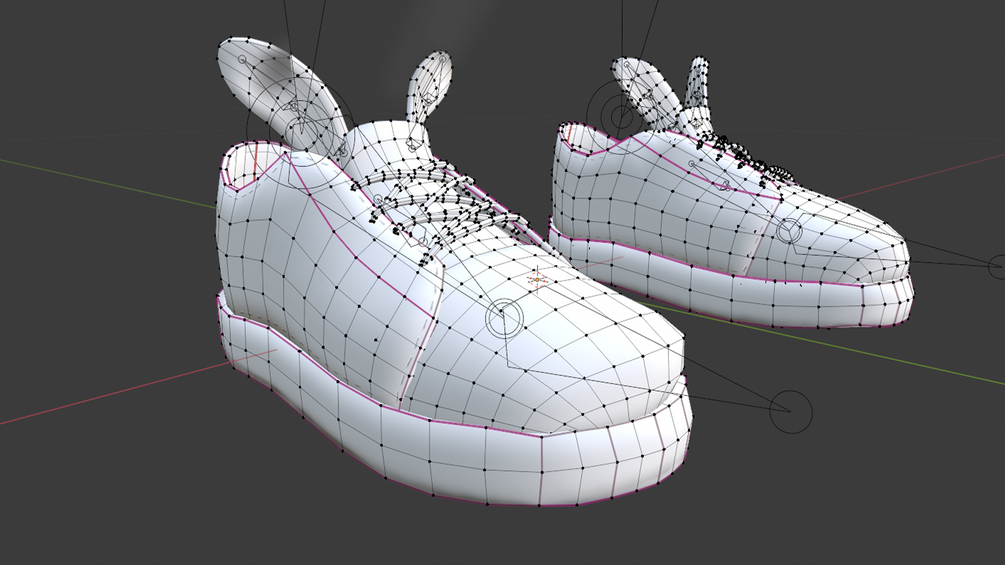The width and height of the screenshot is (1005, 565).
Task: Select circle bone control in front of near shoe
Action: point(790,411)
